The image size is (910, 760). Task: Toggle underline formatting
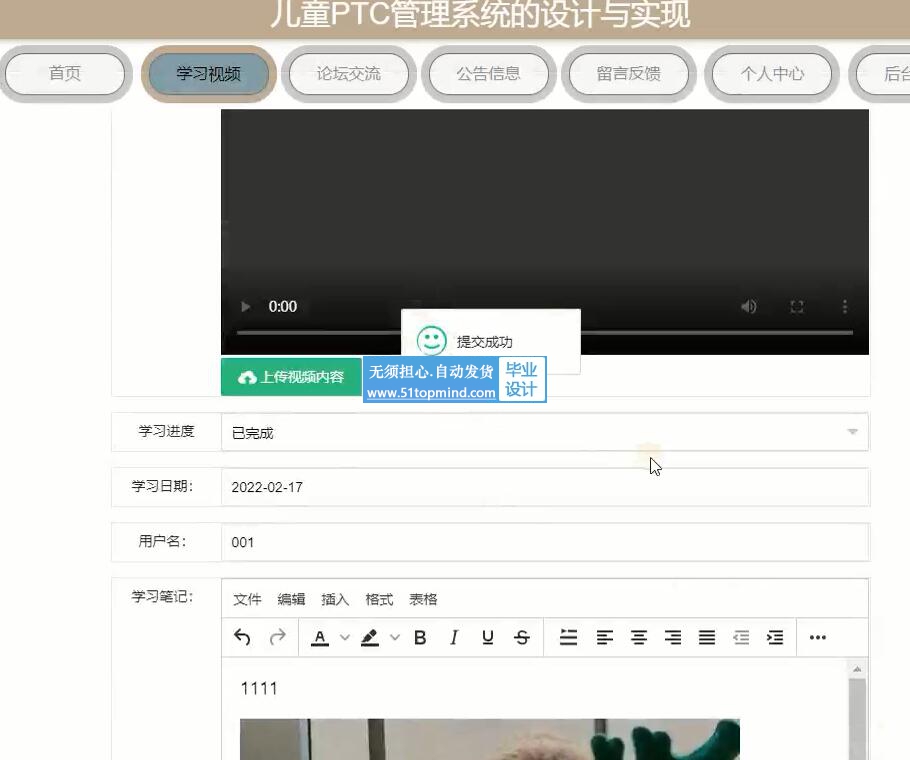(x=488, y=638)
